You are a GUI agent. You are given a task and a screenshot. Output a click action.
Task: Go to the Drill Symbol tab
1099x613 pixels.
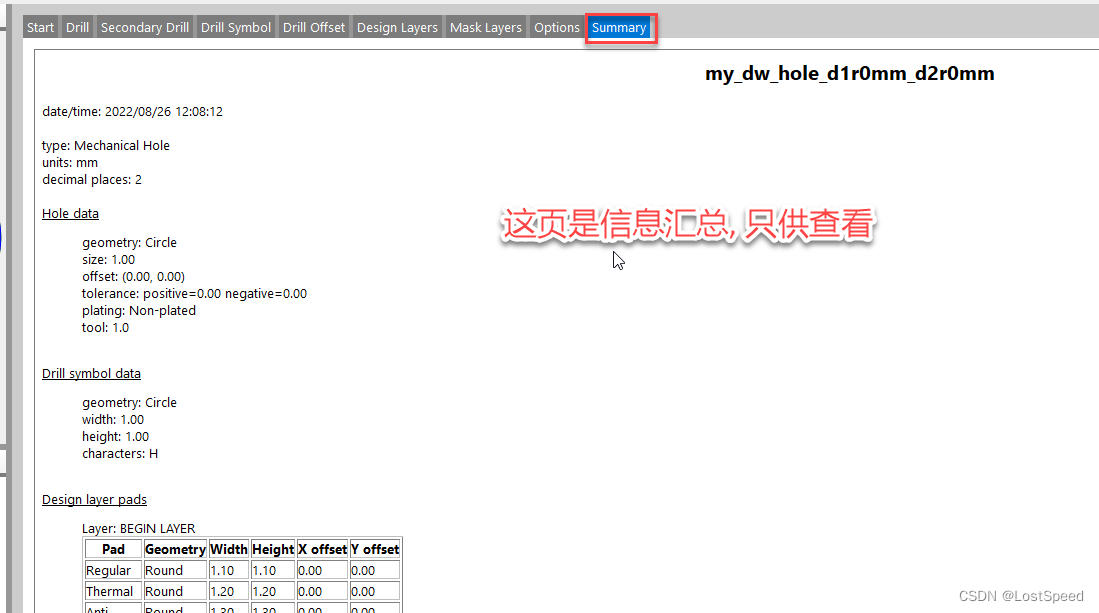click(236, 27)
